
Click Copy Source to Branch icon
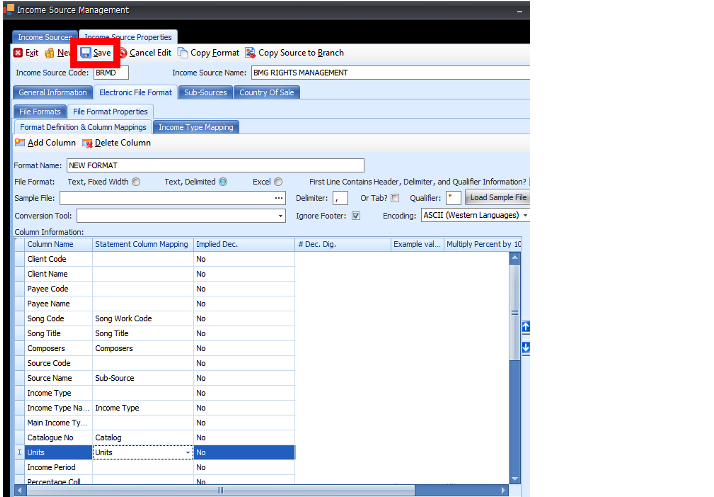[x=250, y=53]
